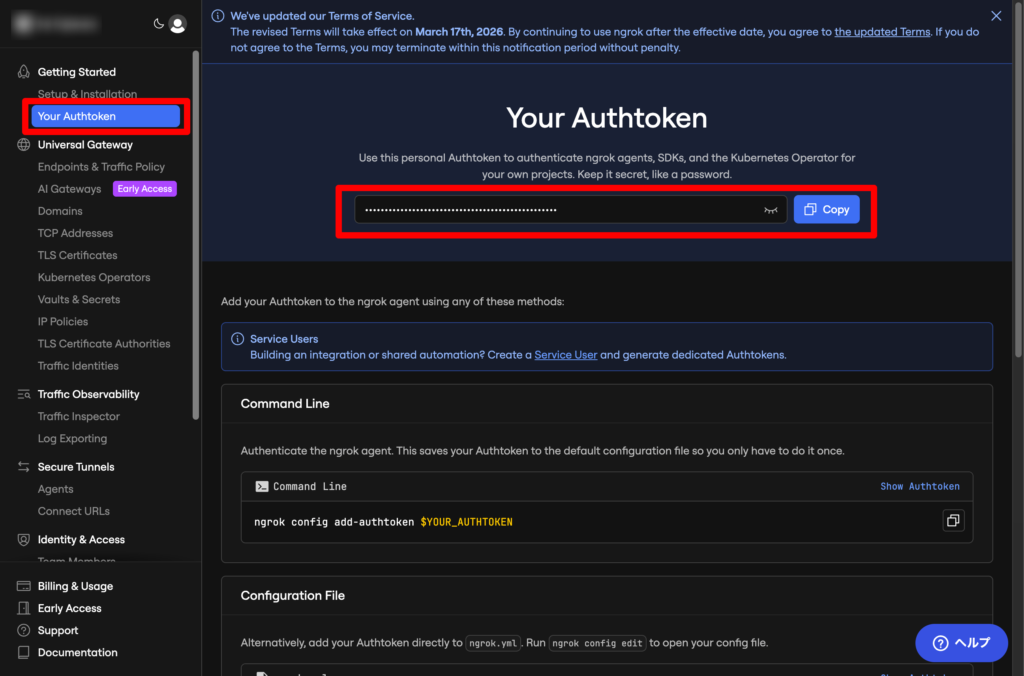Reveal the hidden Authtoken with eye icon
The height and width of the screenshot is (676, 1024).
770,210
